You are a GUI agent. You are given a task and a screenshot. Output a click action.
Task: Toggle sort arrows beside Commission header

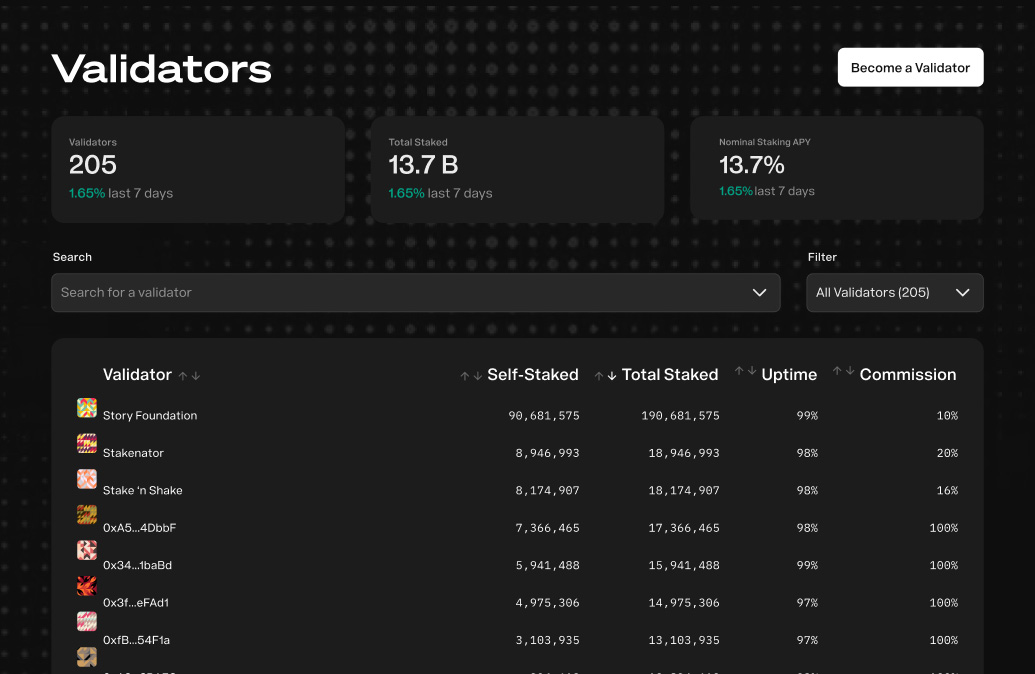[843, 371]
